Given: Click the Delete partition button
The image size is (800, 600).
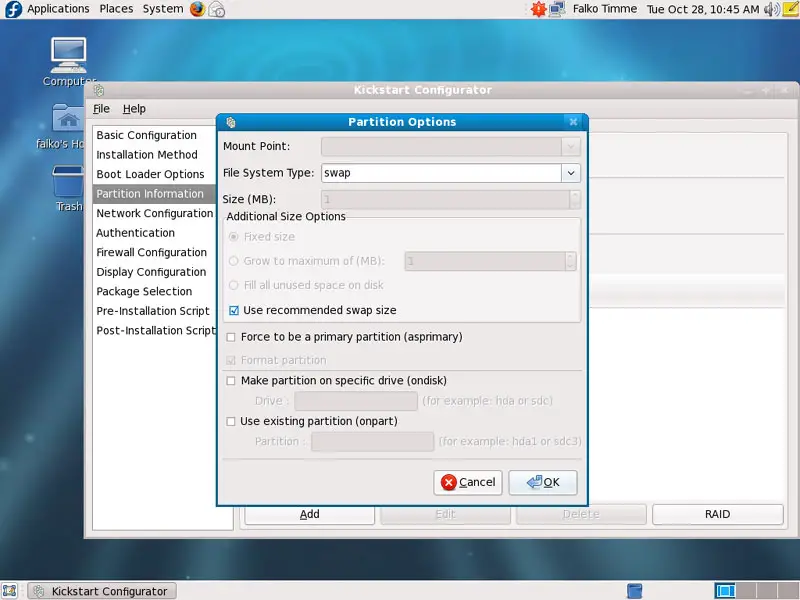Looking at the screenshot, I should (x=581, y=514).
